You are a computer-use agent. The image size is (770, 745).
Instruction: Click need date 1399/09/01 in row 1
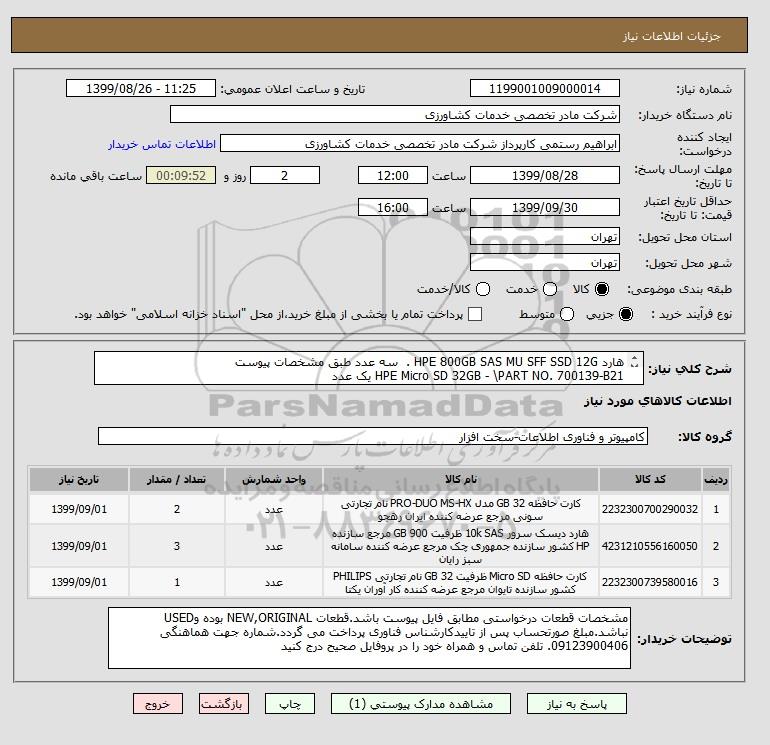[x=79, y=509]
